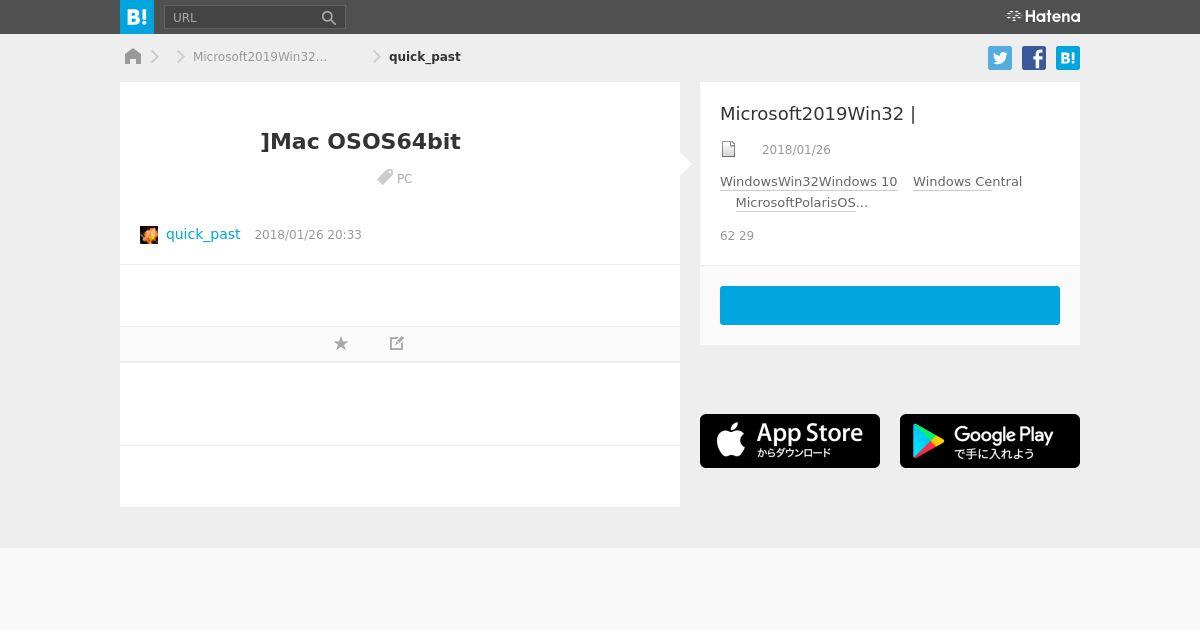This screenshot has width=1200, height=630.
Task: Focus the URL search field
Action: point(242,17)
